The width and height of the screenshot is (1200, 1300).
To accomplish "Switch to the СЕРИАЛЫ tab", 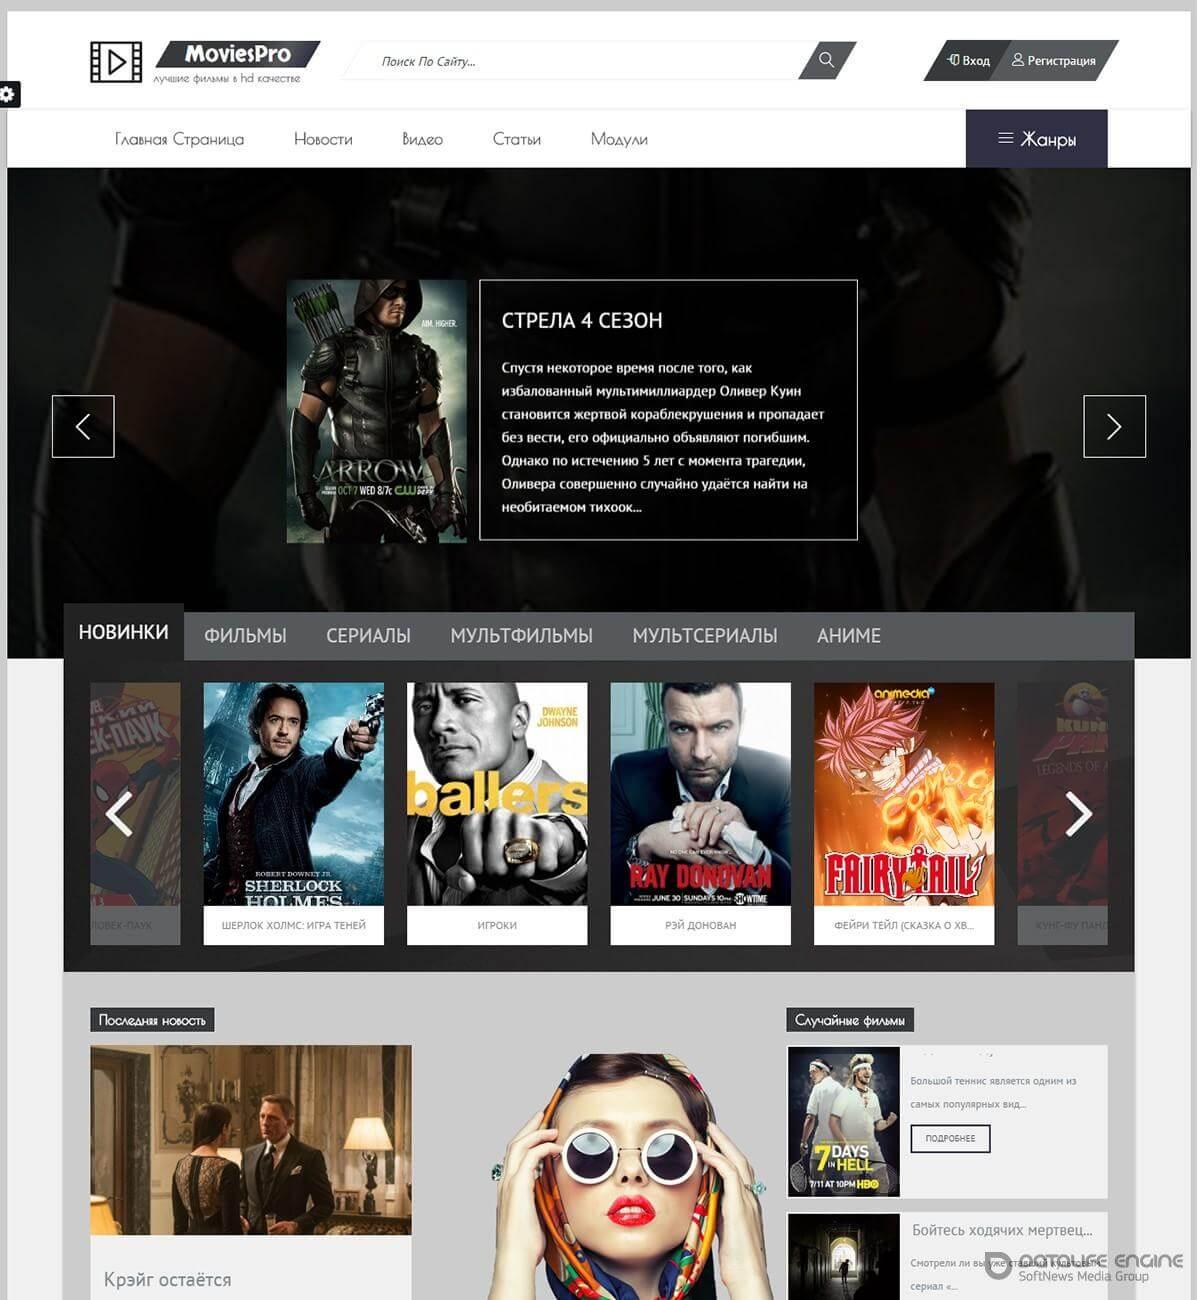I will pyautogui.click(x=368, y=636).
